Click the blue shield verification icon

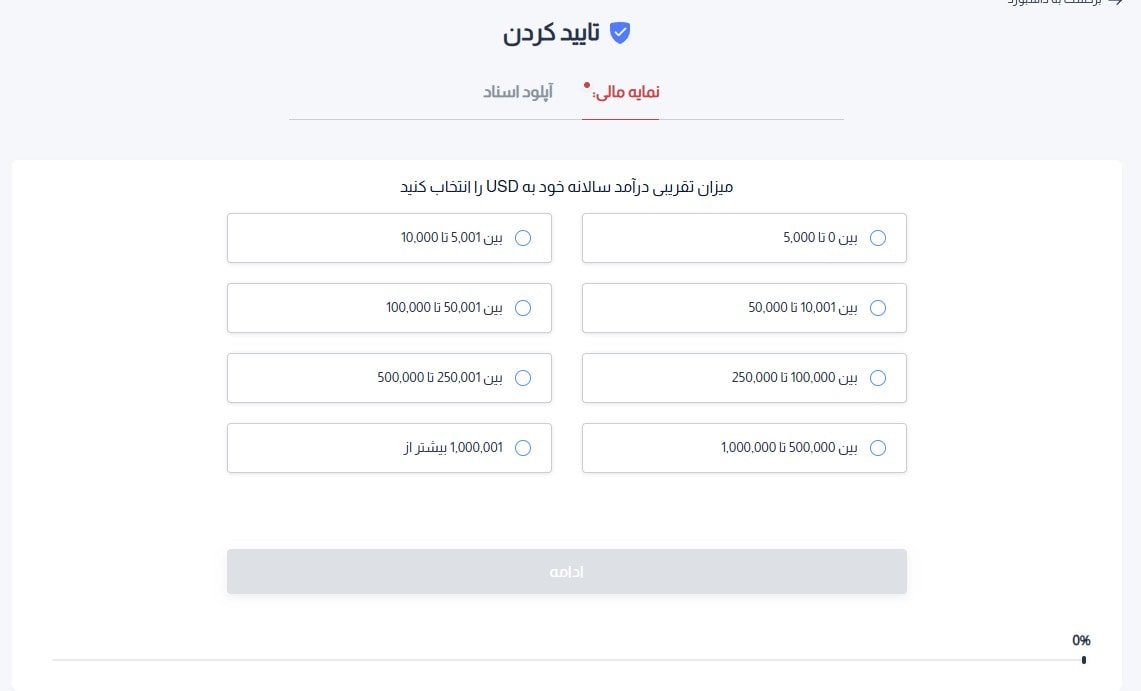click(620, 33)
